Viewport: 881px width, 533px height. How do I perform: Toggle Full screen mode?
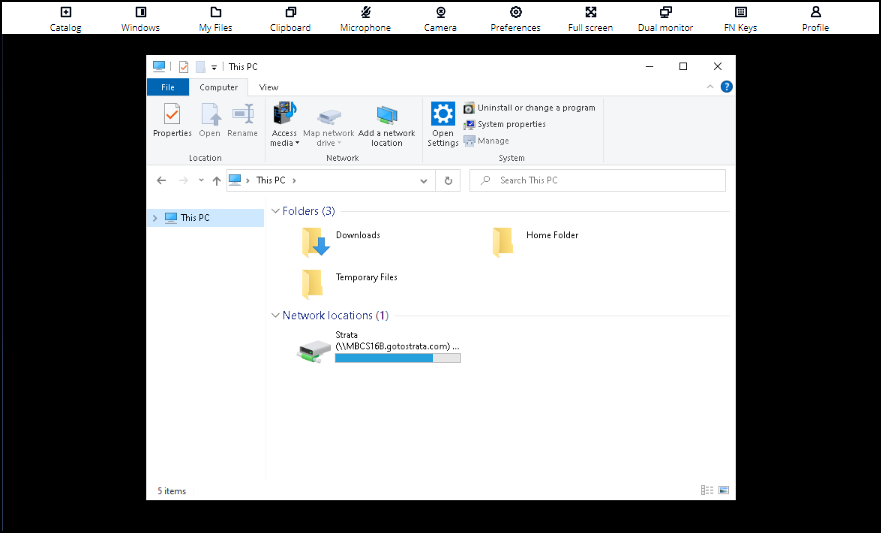(591, 19)
